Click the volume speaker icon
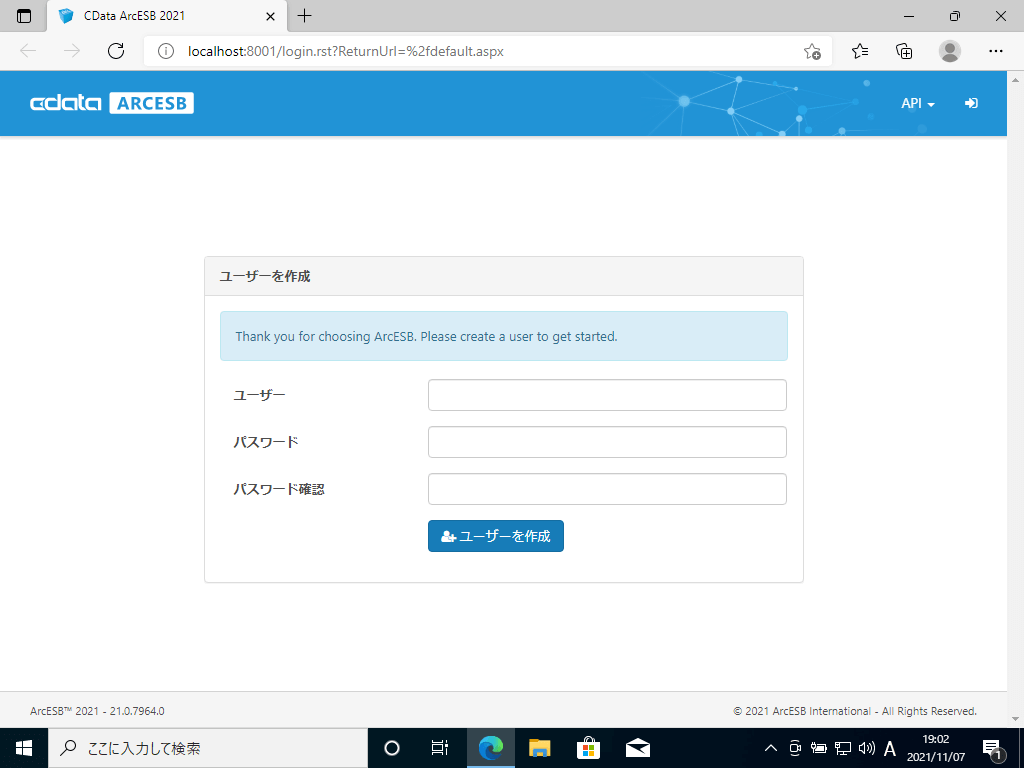 [866, 748]
